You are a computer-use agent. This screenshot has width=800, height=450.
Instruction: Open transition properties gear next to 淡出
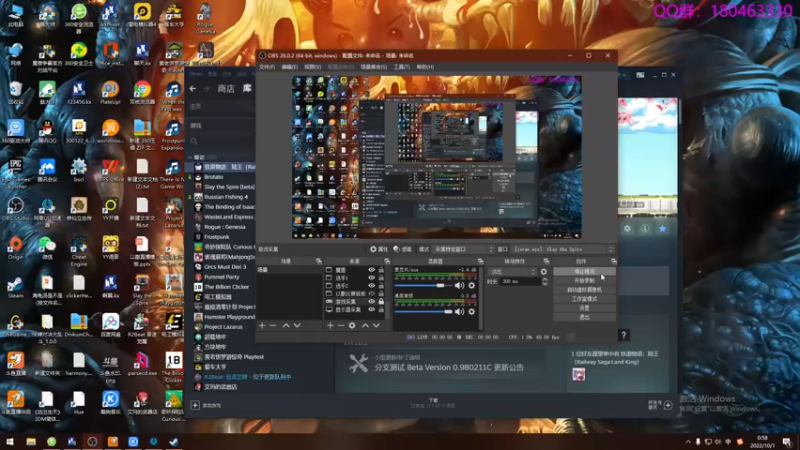tap(544, 272)
